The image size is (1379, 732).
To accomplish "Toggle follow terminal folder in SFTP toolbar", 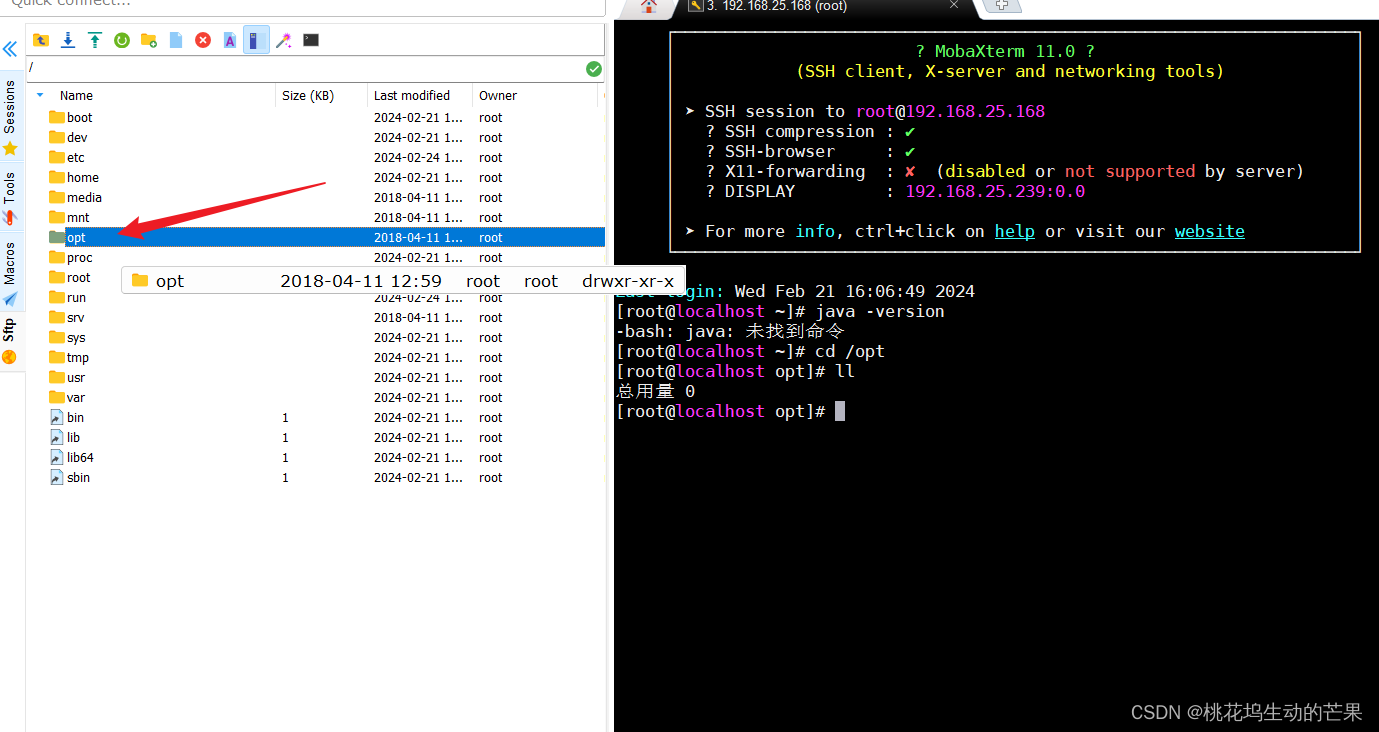I will (284, 40).
